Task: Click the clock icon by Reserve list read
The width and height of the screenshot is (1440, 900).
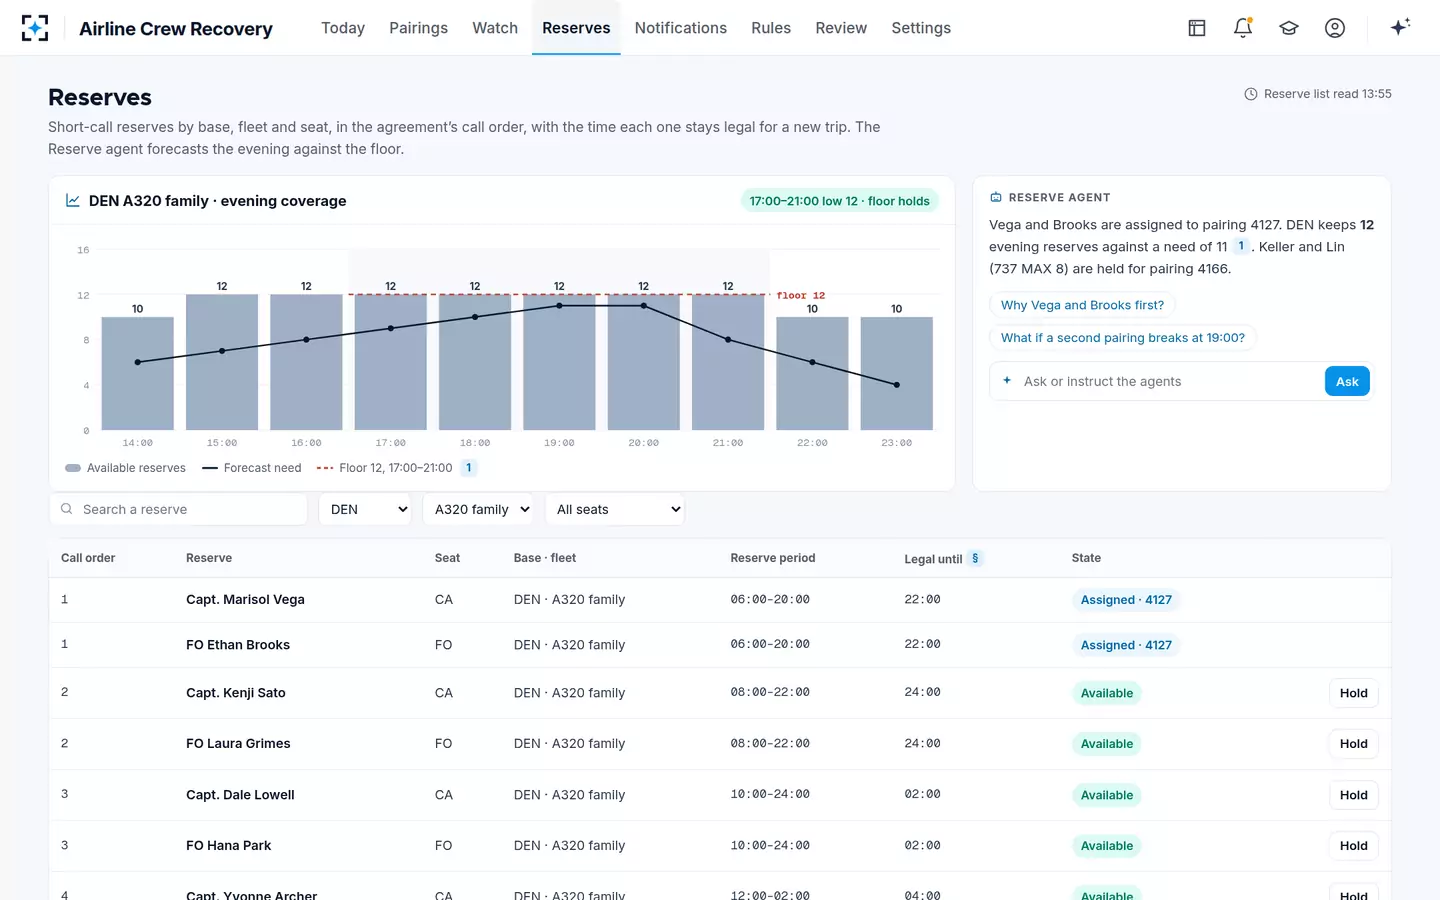Action: click(x=1250, y=94)
